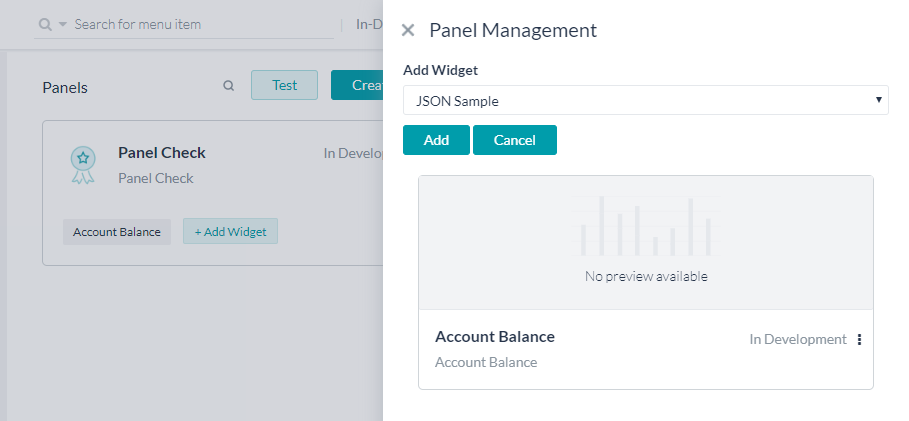Image resolution: width=909 pixels, height=421 pixels.
Task: Click the Panel Check award ribbon icon
Action: click(x=83, y=164)
